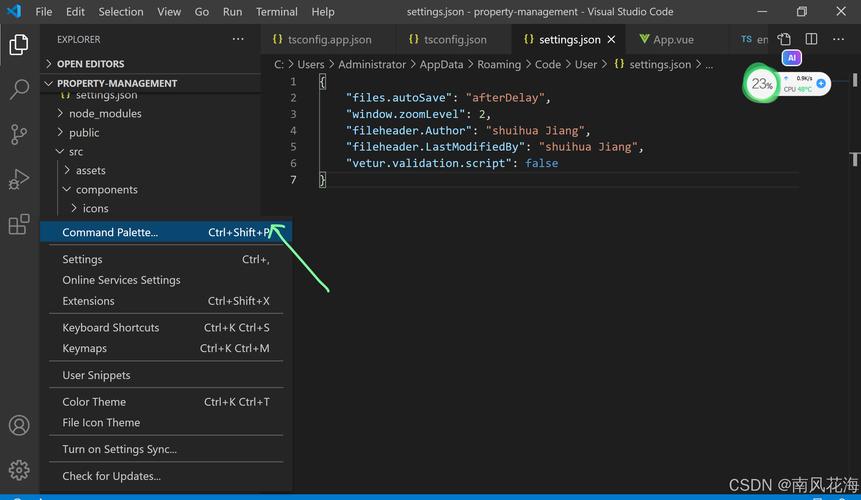Select Keymaps menu entry
The image size is (861, 500).
[x=166, y=349]
